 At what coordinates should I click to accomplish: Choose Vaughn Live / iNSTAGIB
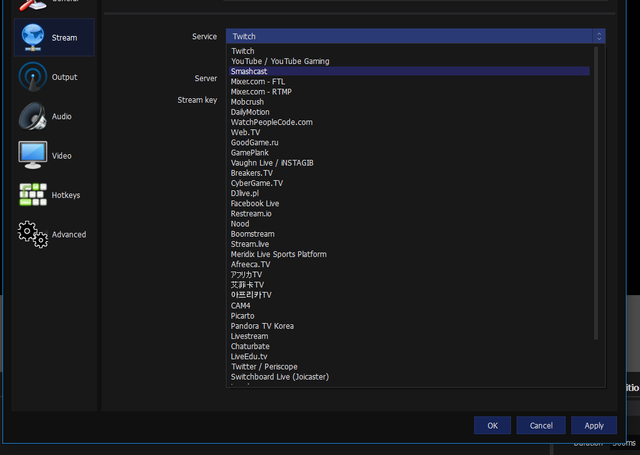tap(410, 163)
